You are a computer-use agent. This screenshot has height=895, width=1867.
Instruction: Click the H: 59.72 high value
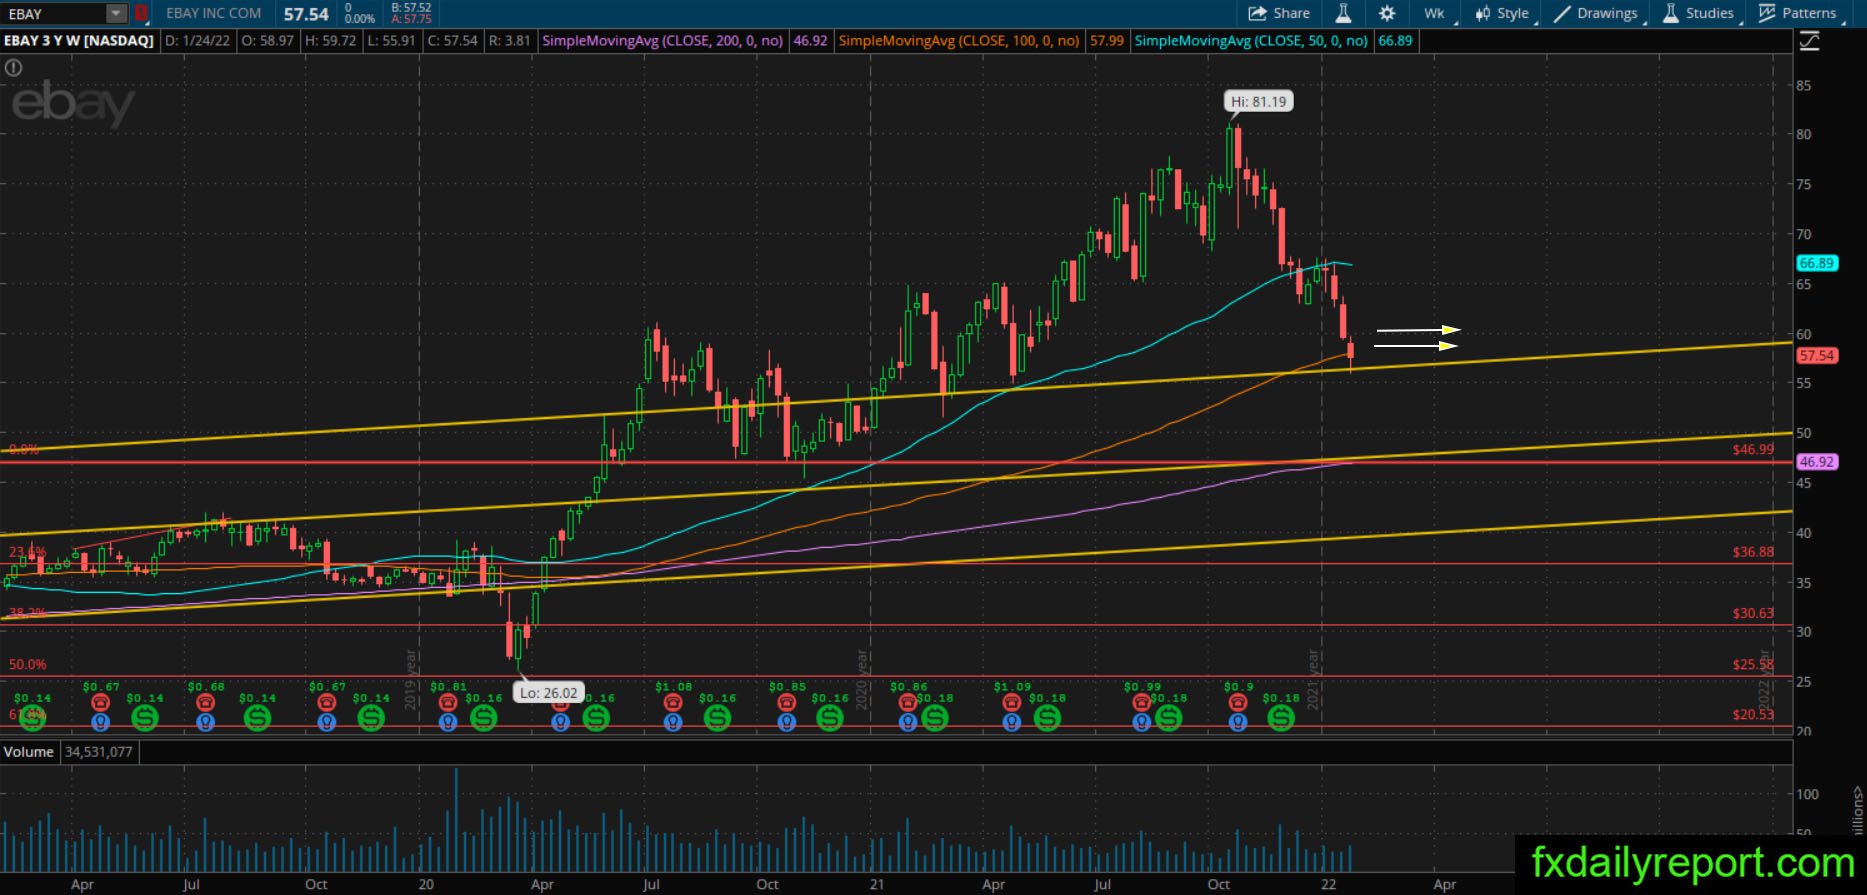(x=330, y=41)
